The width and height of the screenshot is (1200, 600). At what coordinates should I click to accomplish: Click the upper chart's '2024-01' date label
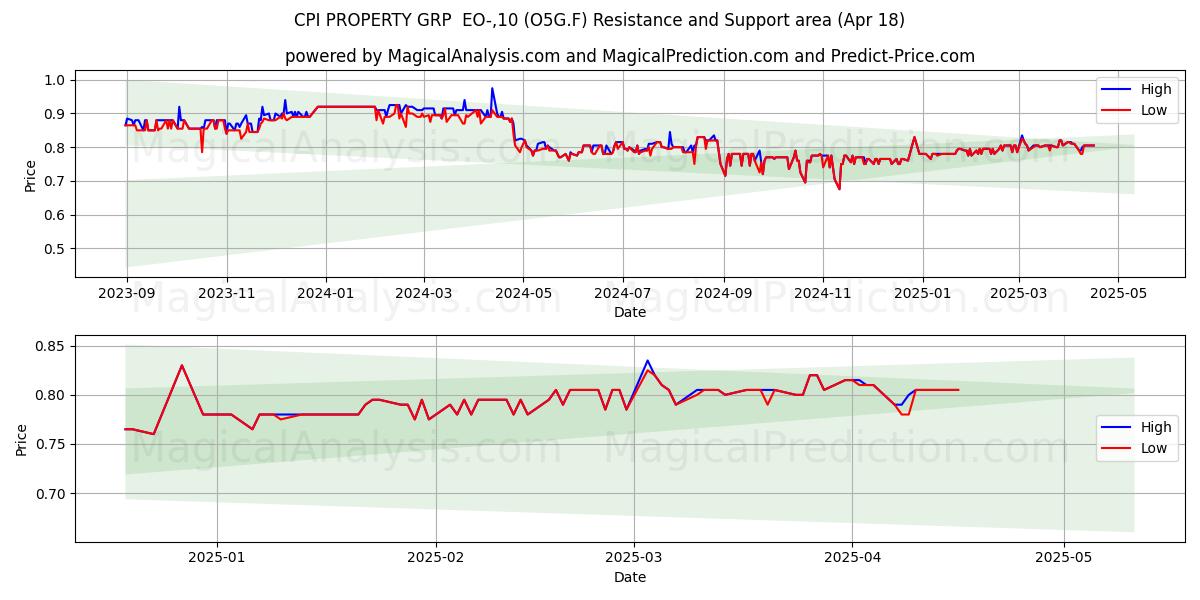click(x=326, y=294)
